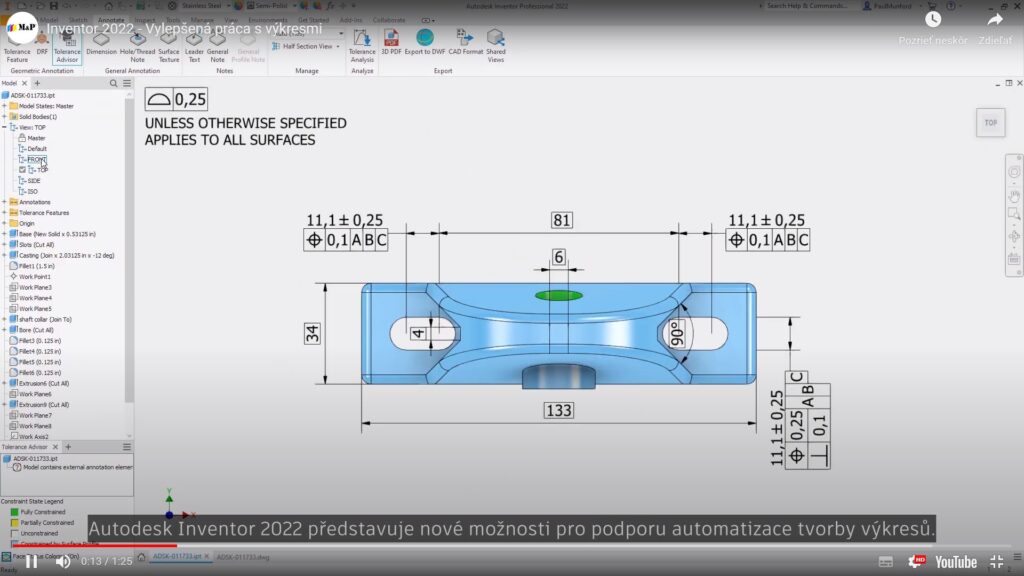Screen dimensions: 1024x576
Task: Select the Hole/Thread Note tool
Action: coord(137,47)
